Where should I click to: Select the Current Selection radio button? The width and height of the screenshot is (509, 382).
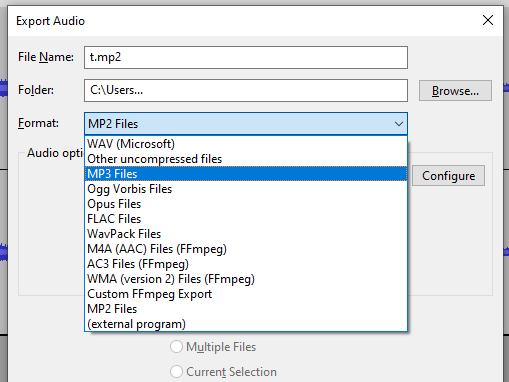[x=176, y=371]
